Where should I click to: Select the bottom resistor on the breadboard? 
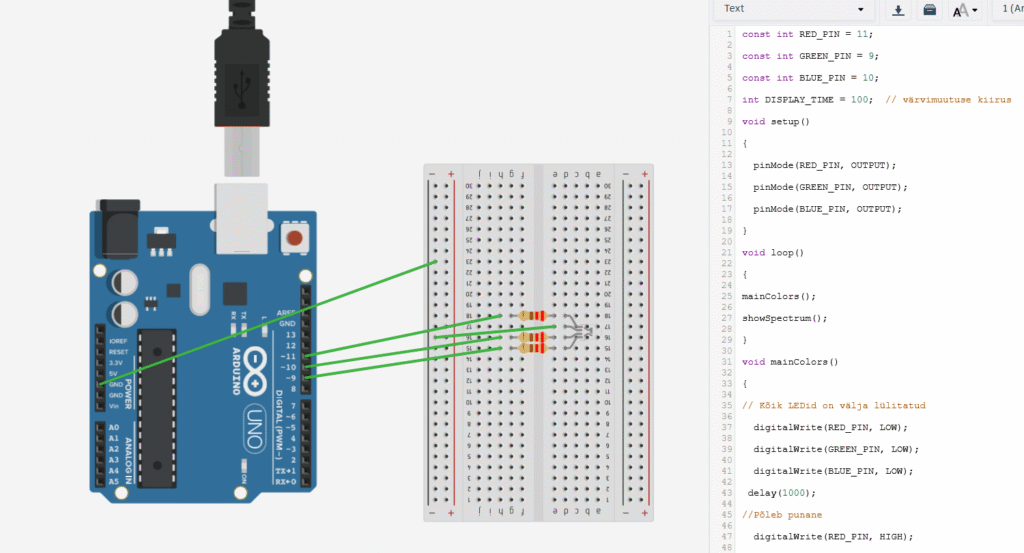[533, 348]
